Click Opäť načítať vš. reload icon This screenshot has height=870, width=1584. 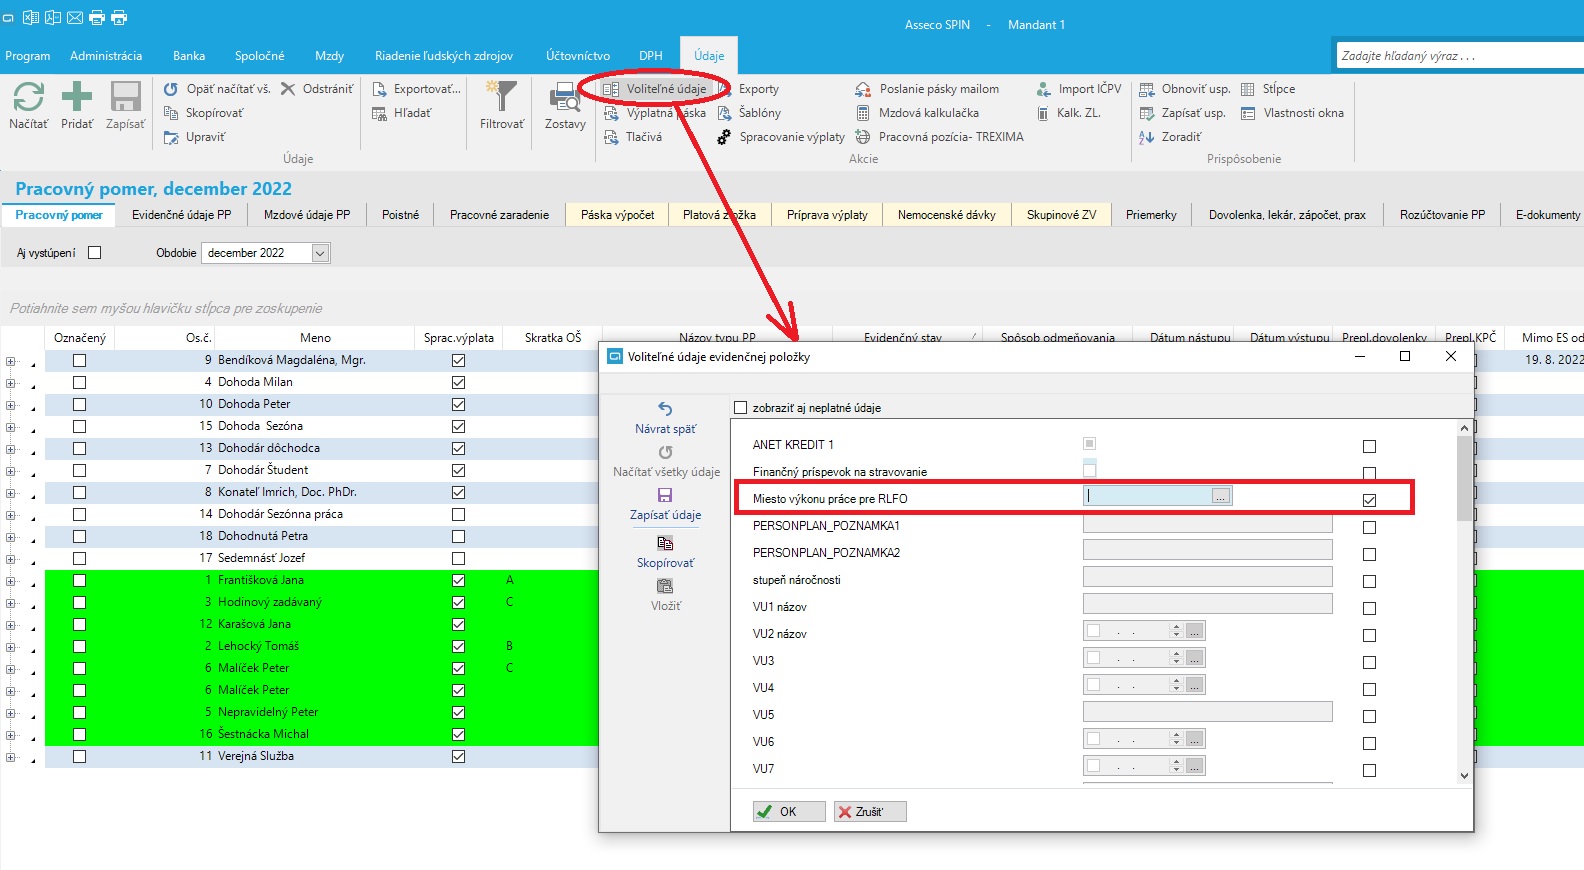171,89
